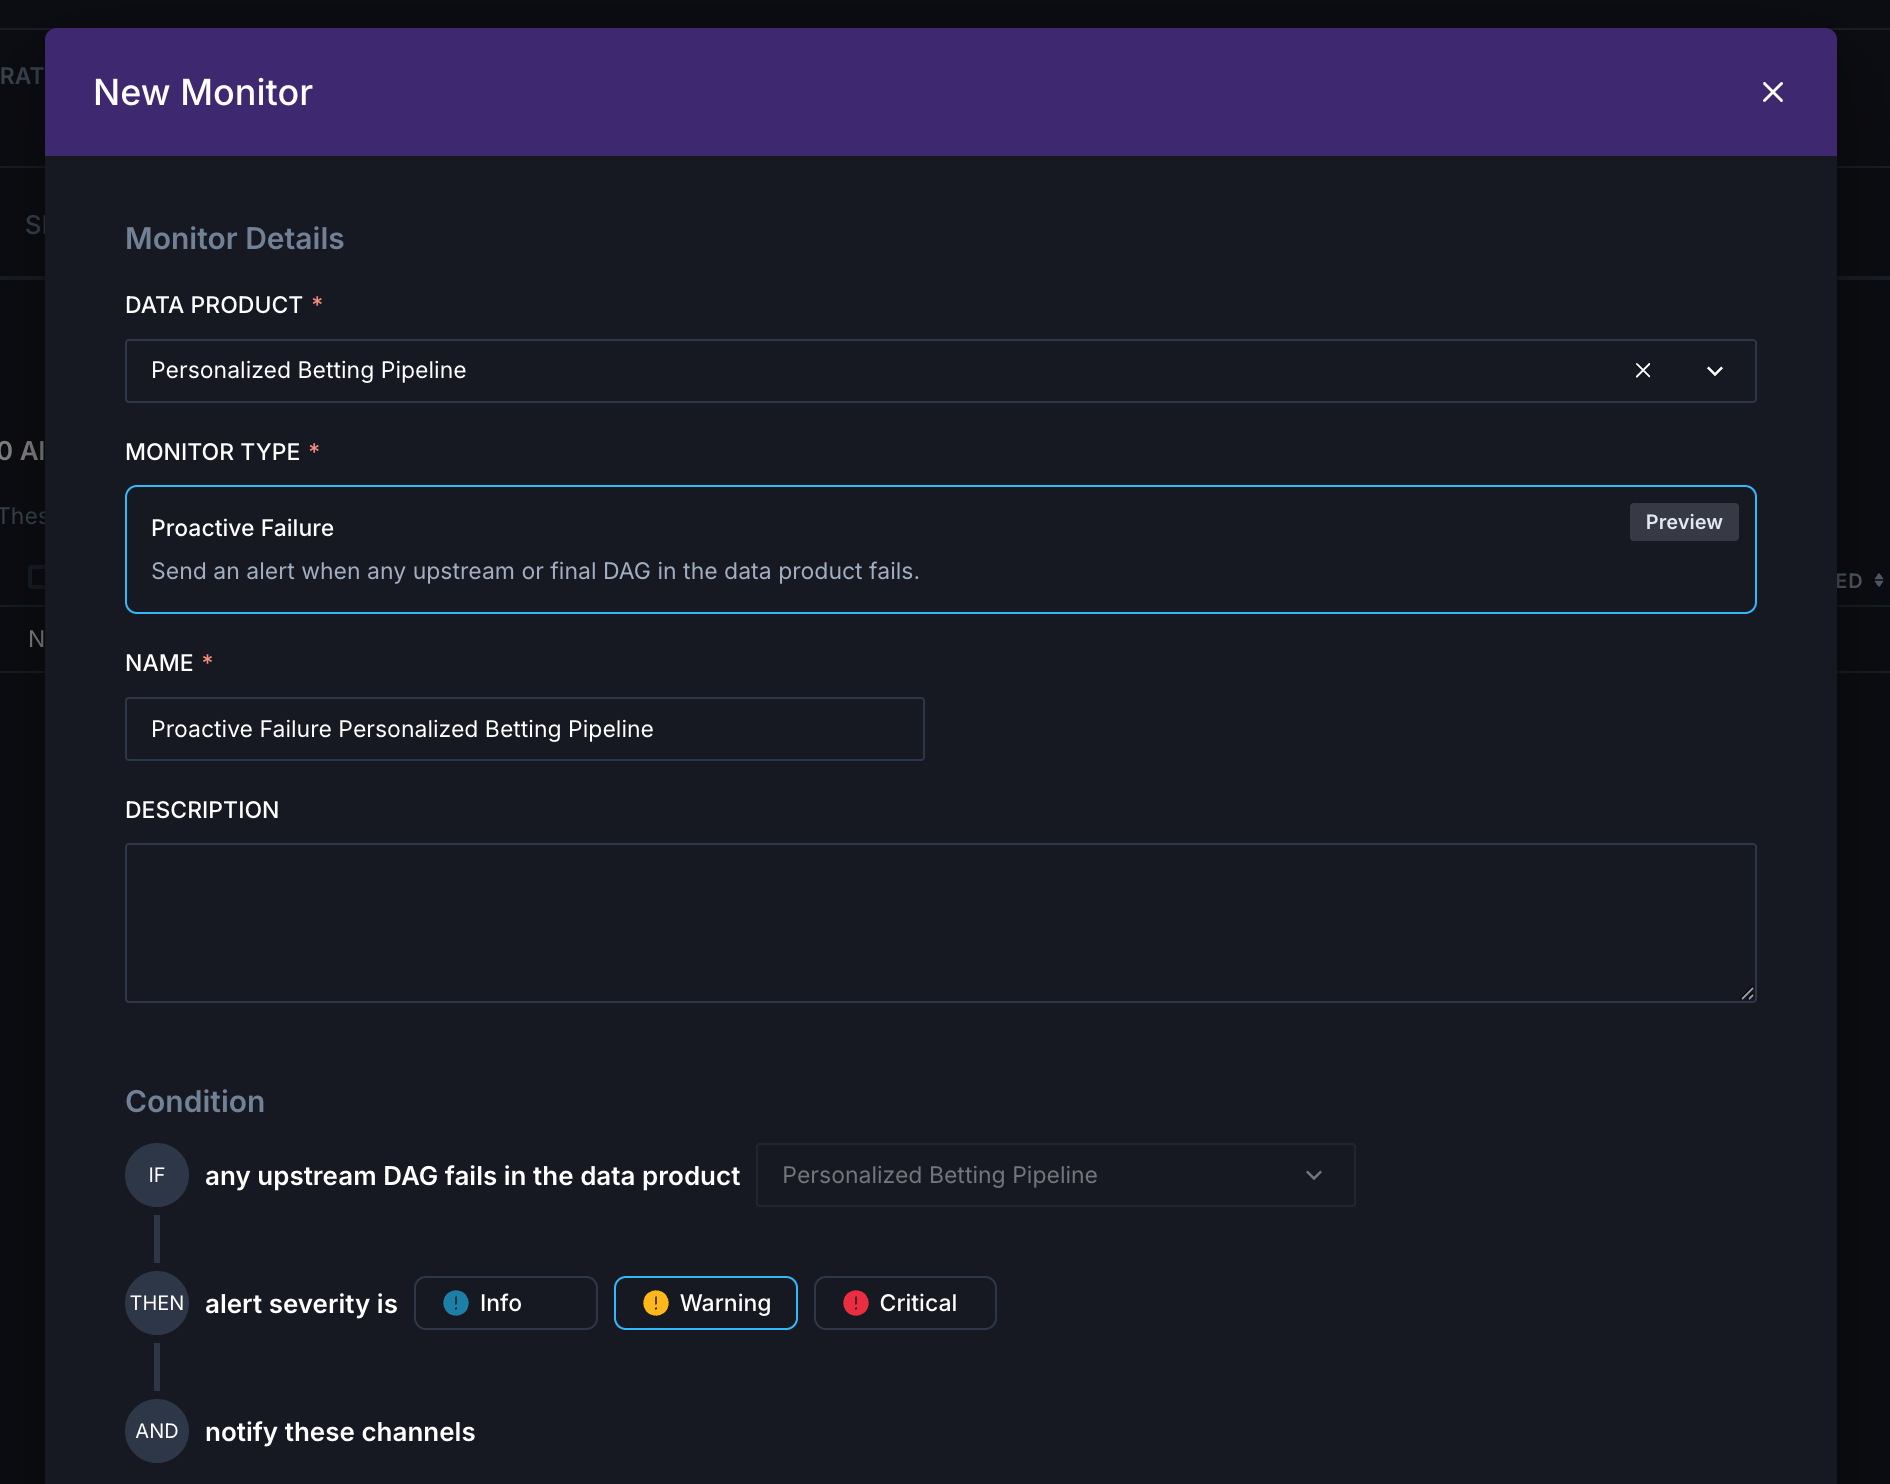Select the Monitor Details section heading
The width and height of the screenshot is (1890, 1484).
tap(234, 238)
